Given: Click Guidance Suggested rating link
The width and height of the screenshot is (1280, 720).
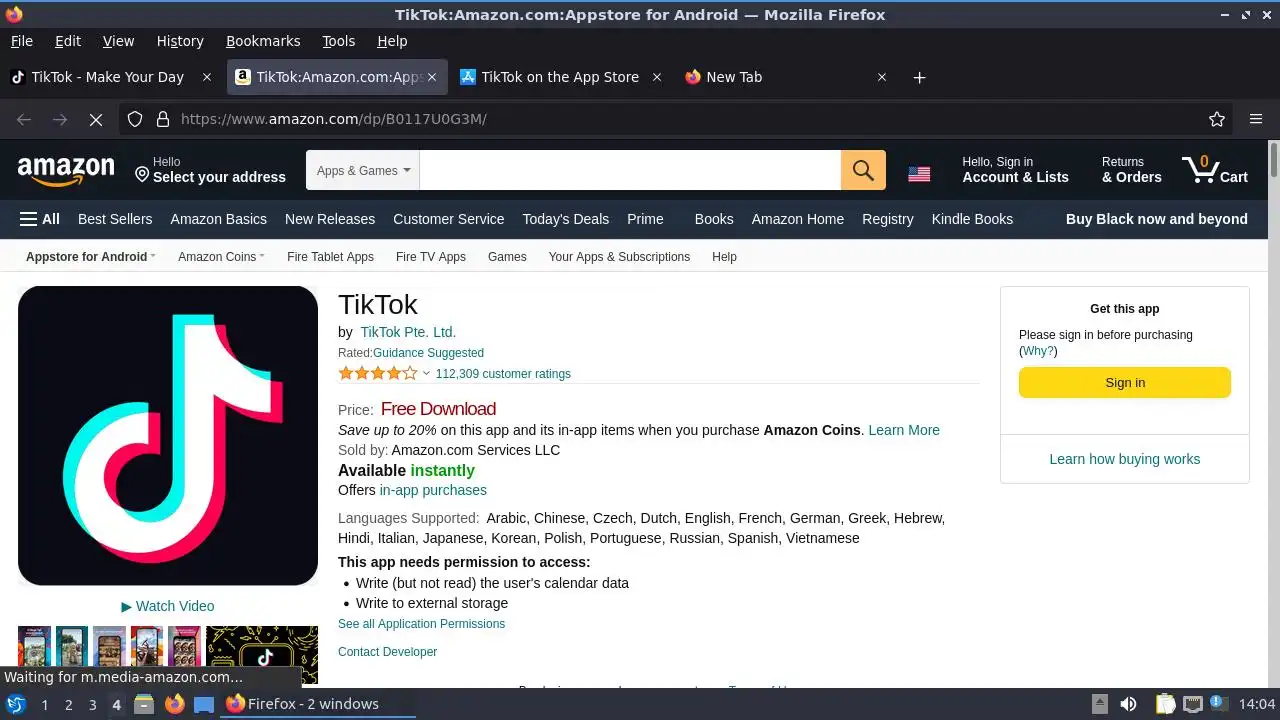Looking at the screenshot, I should click(x=428, y=353).
